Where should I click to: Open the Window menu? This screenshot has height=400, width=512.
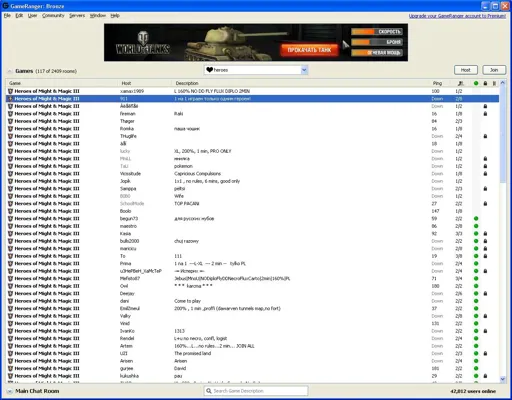(98, 16)
